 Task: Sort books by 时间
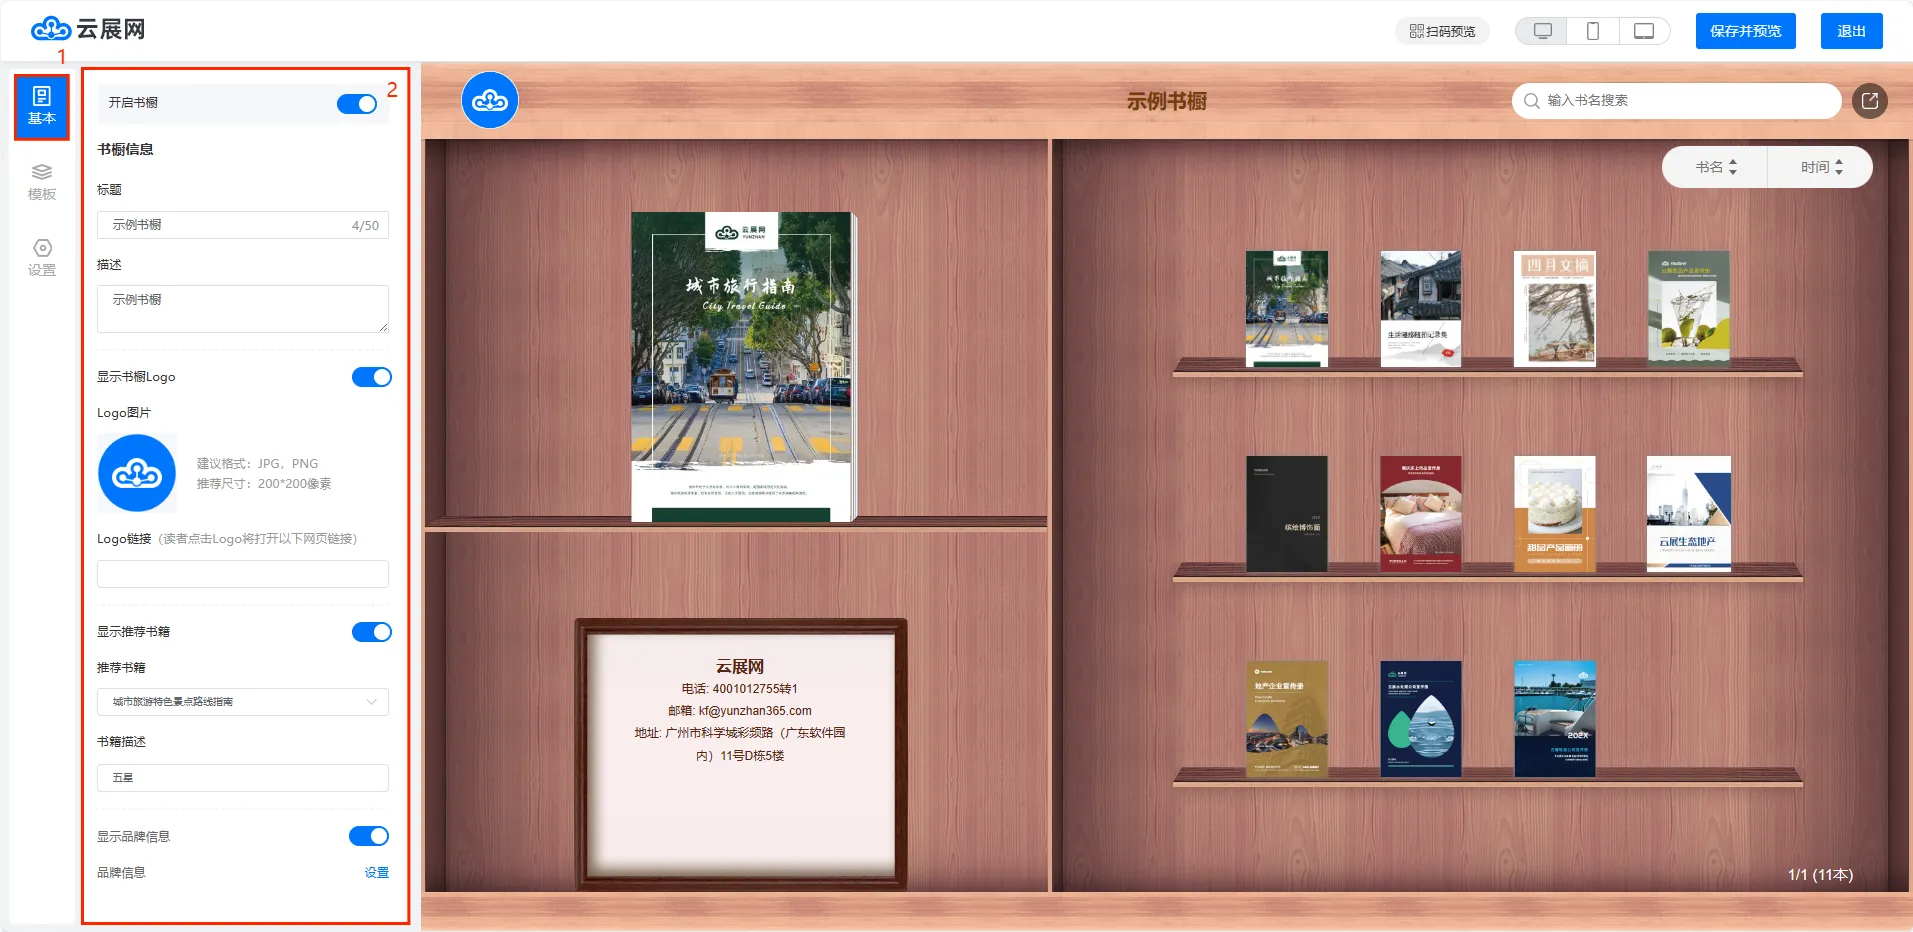tap(1821, 167)
